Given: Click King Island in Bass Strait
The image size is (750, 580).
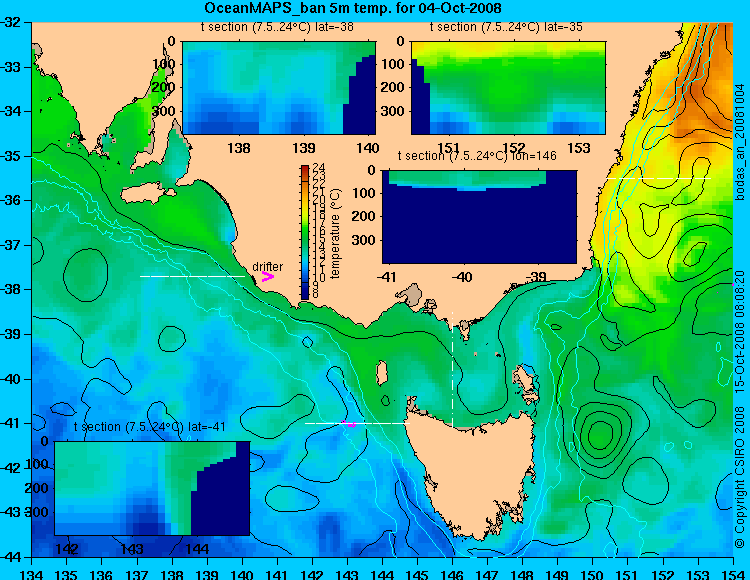Looking at the screenshot, I should pyautogui.click(x=381, y=373).
